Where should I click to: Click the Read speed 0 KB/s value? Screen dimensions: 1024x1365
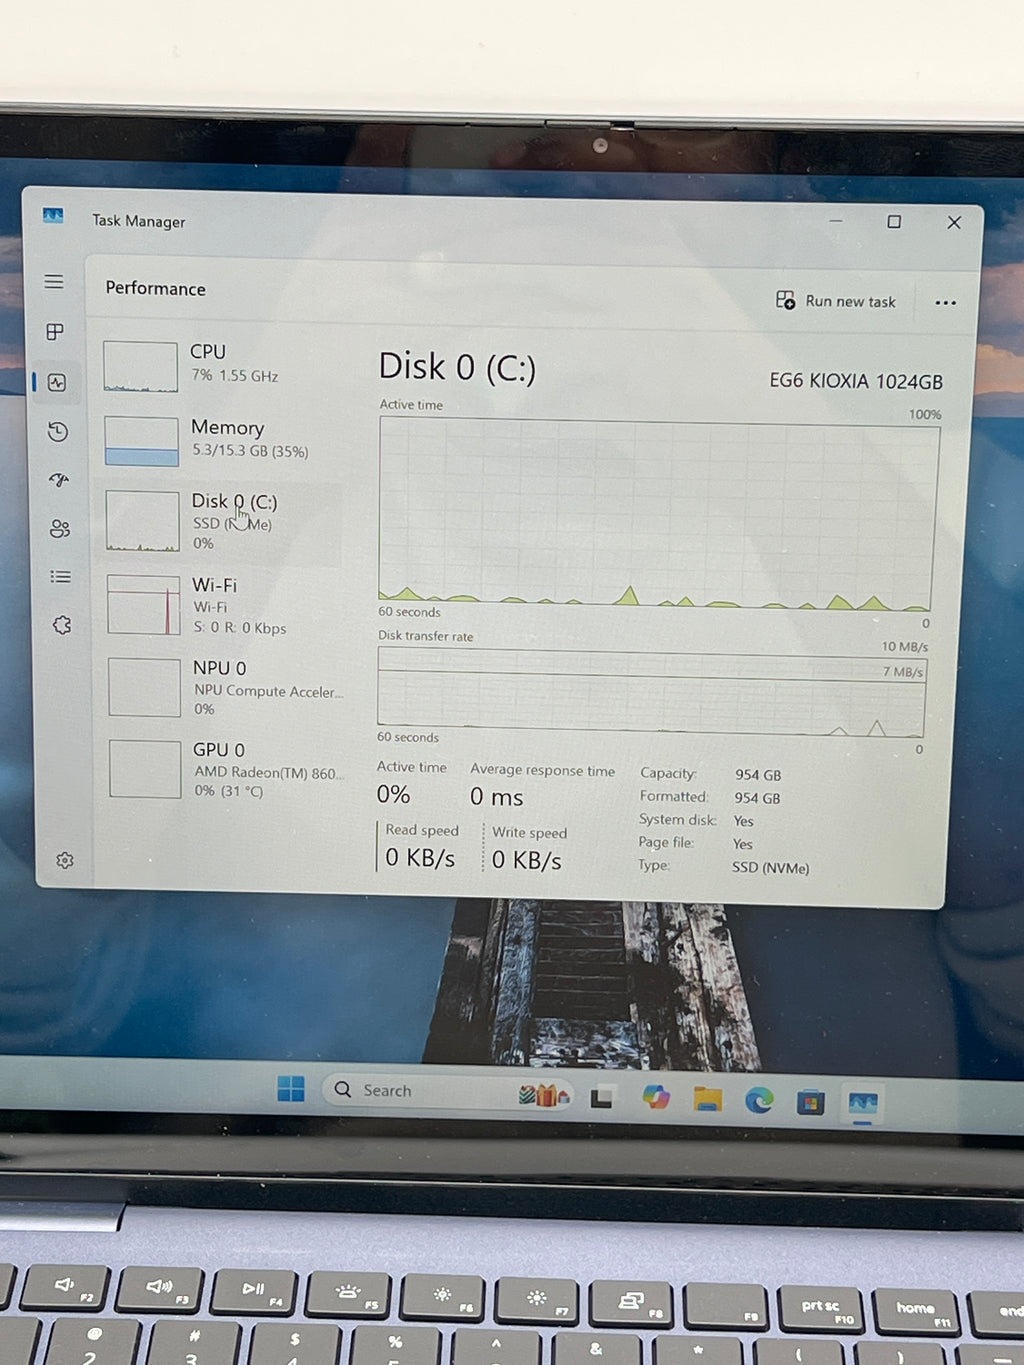420,858
